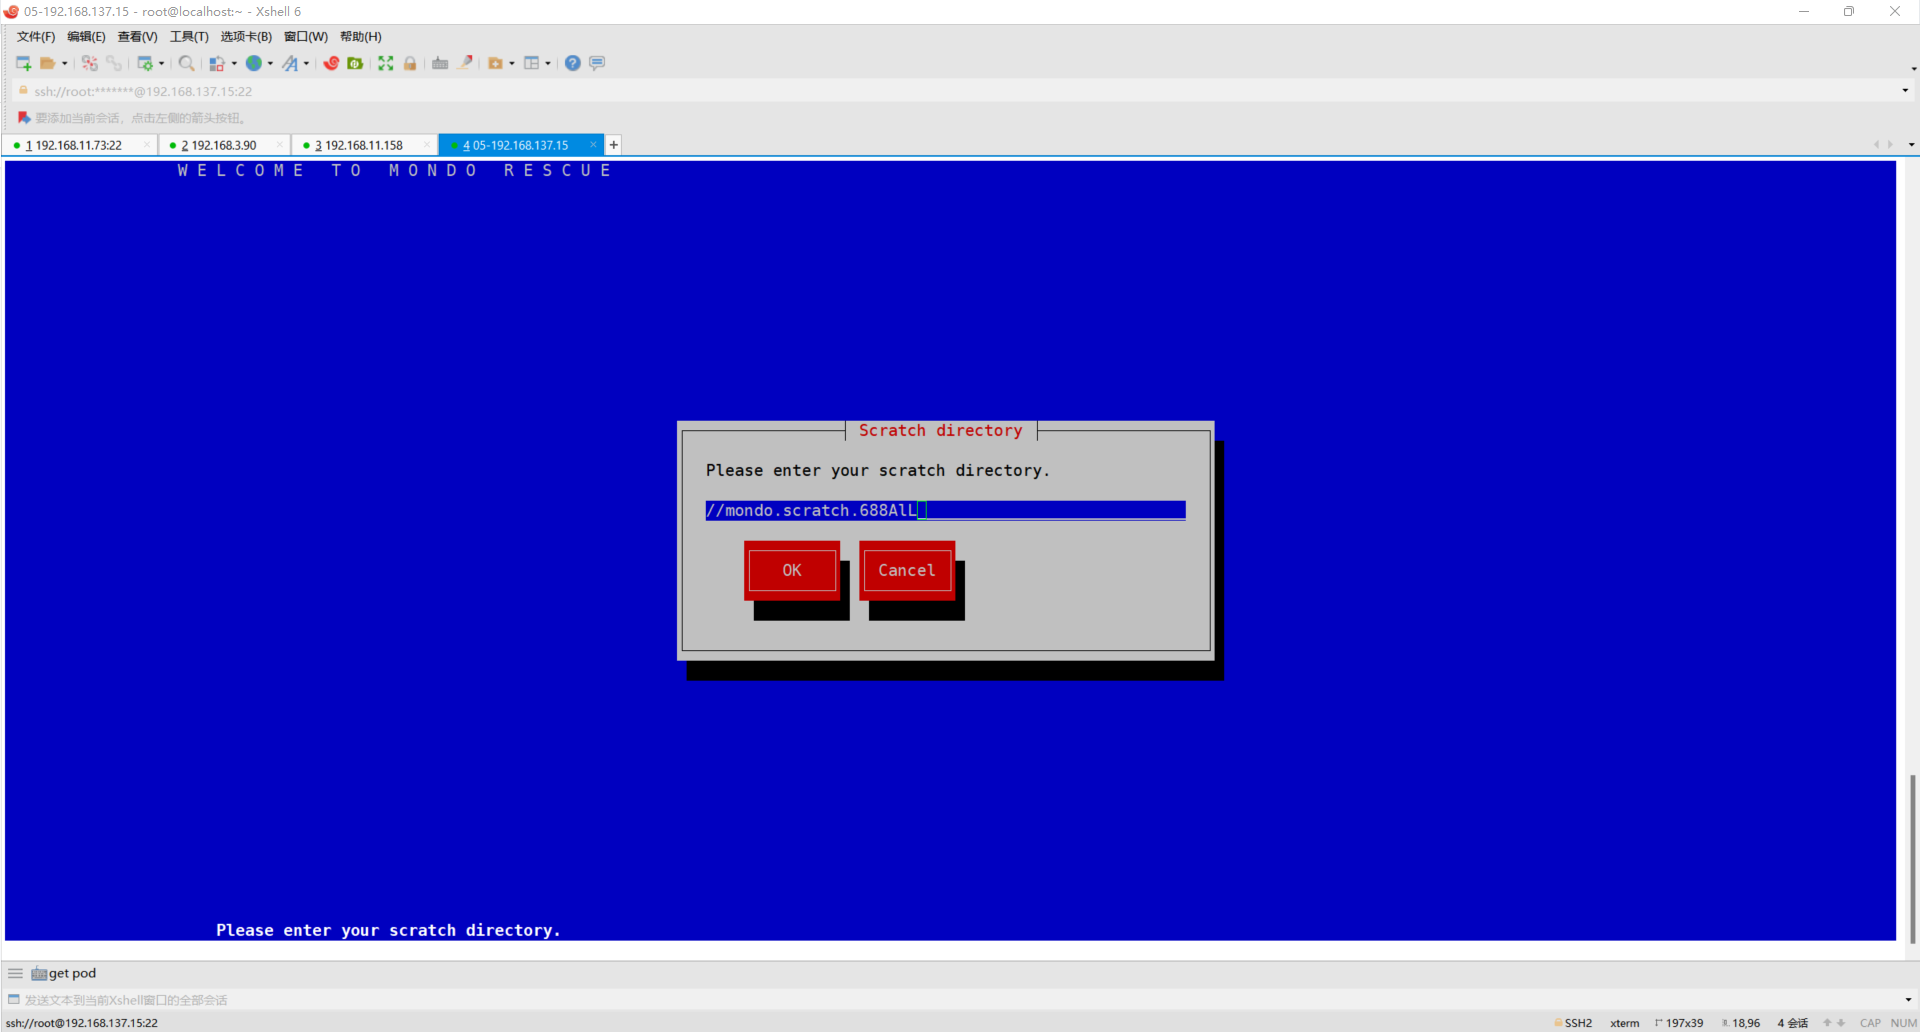Switch to tab 192.168.11.158

click(363, 145)
